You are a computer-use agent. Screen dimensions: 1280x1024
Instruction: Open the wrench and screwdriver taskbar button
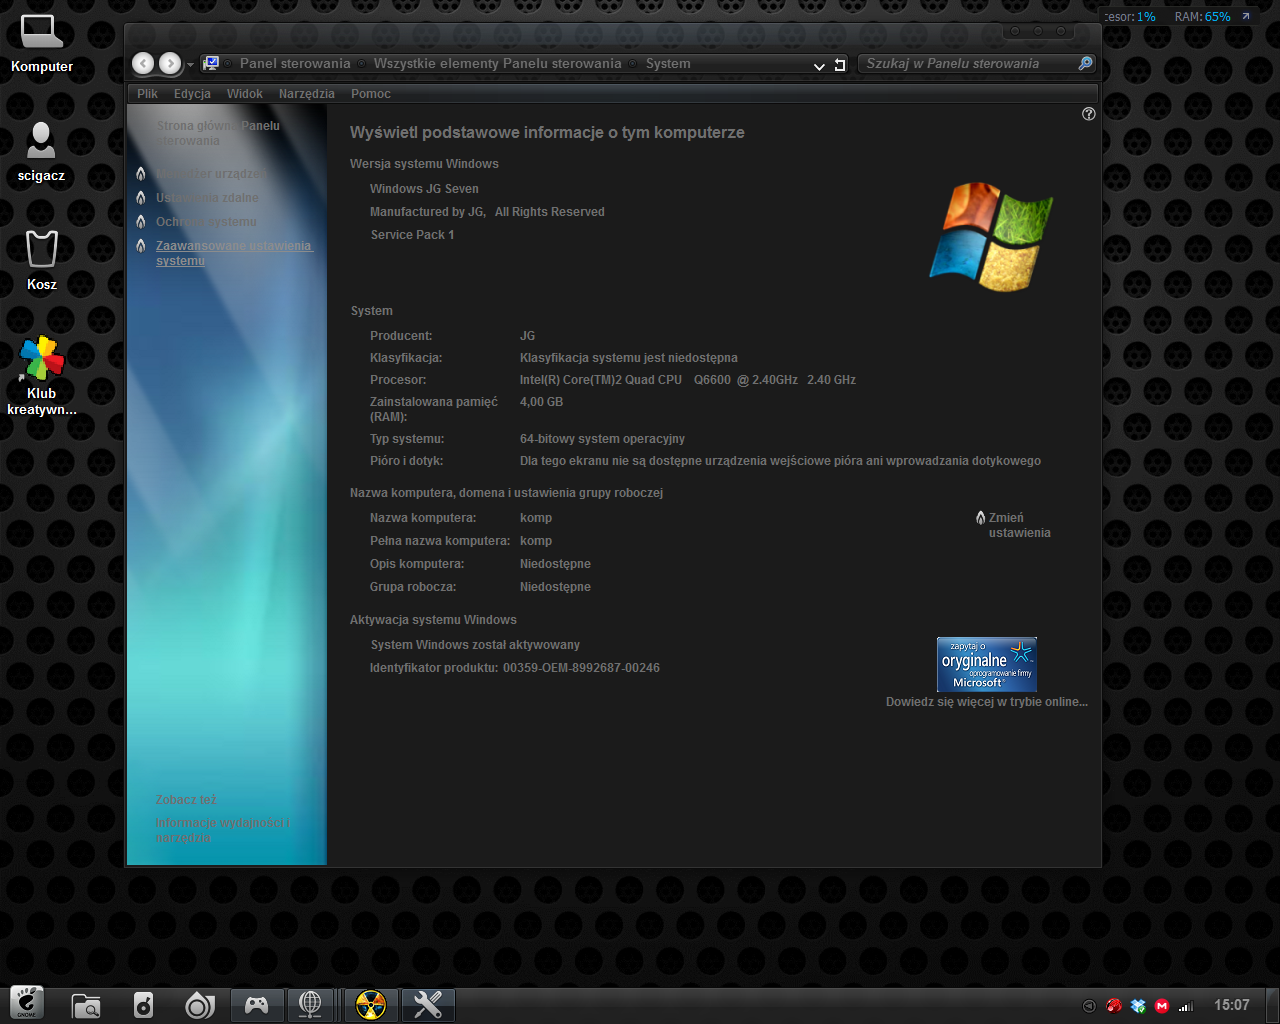click(428, 1004)
